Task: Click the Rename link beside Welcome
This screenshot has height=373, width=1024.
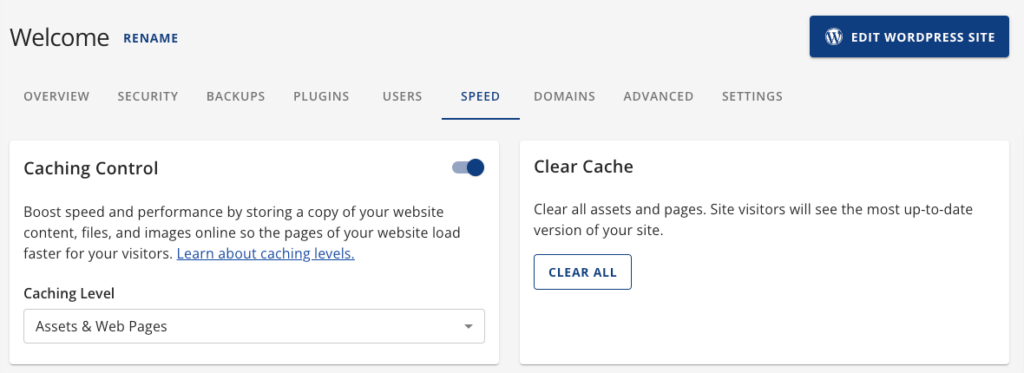Action: 151,39
